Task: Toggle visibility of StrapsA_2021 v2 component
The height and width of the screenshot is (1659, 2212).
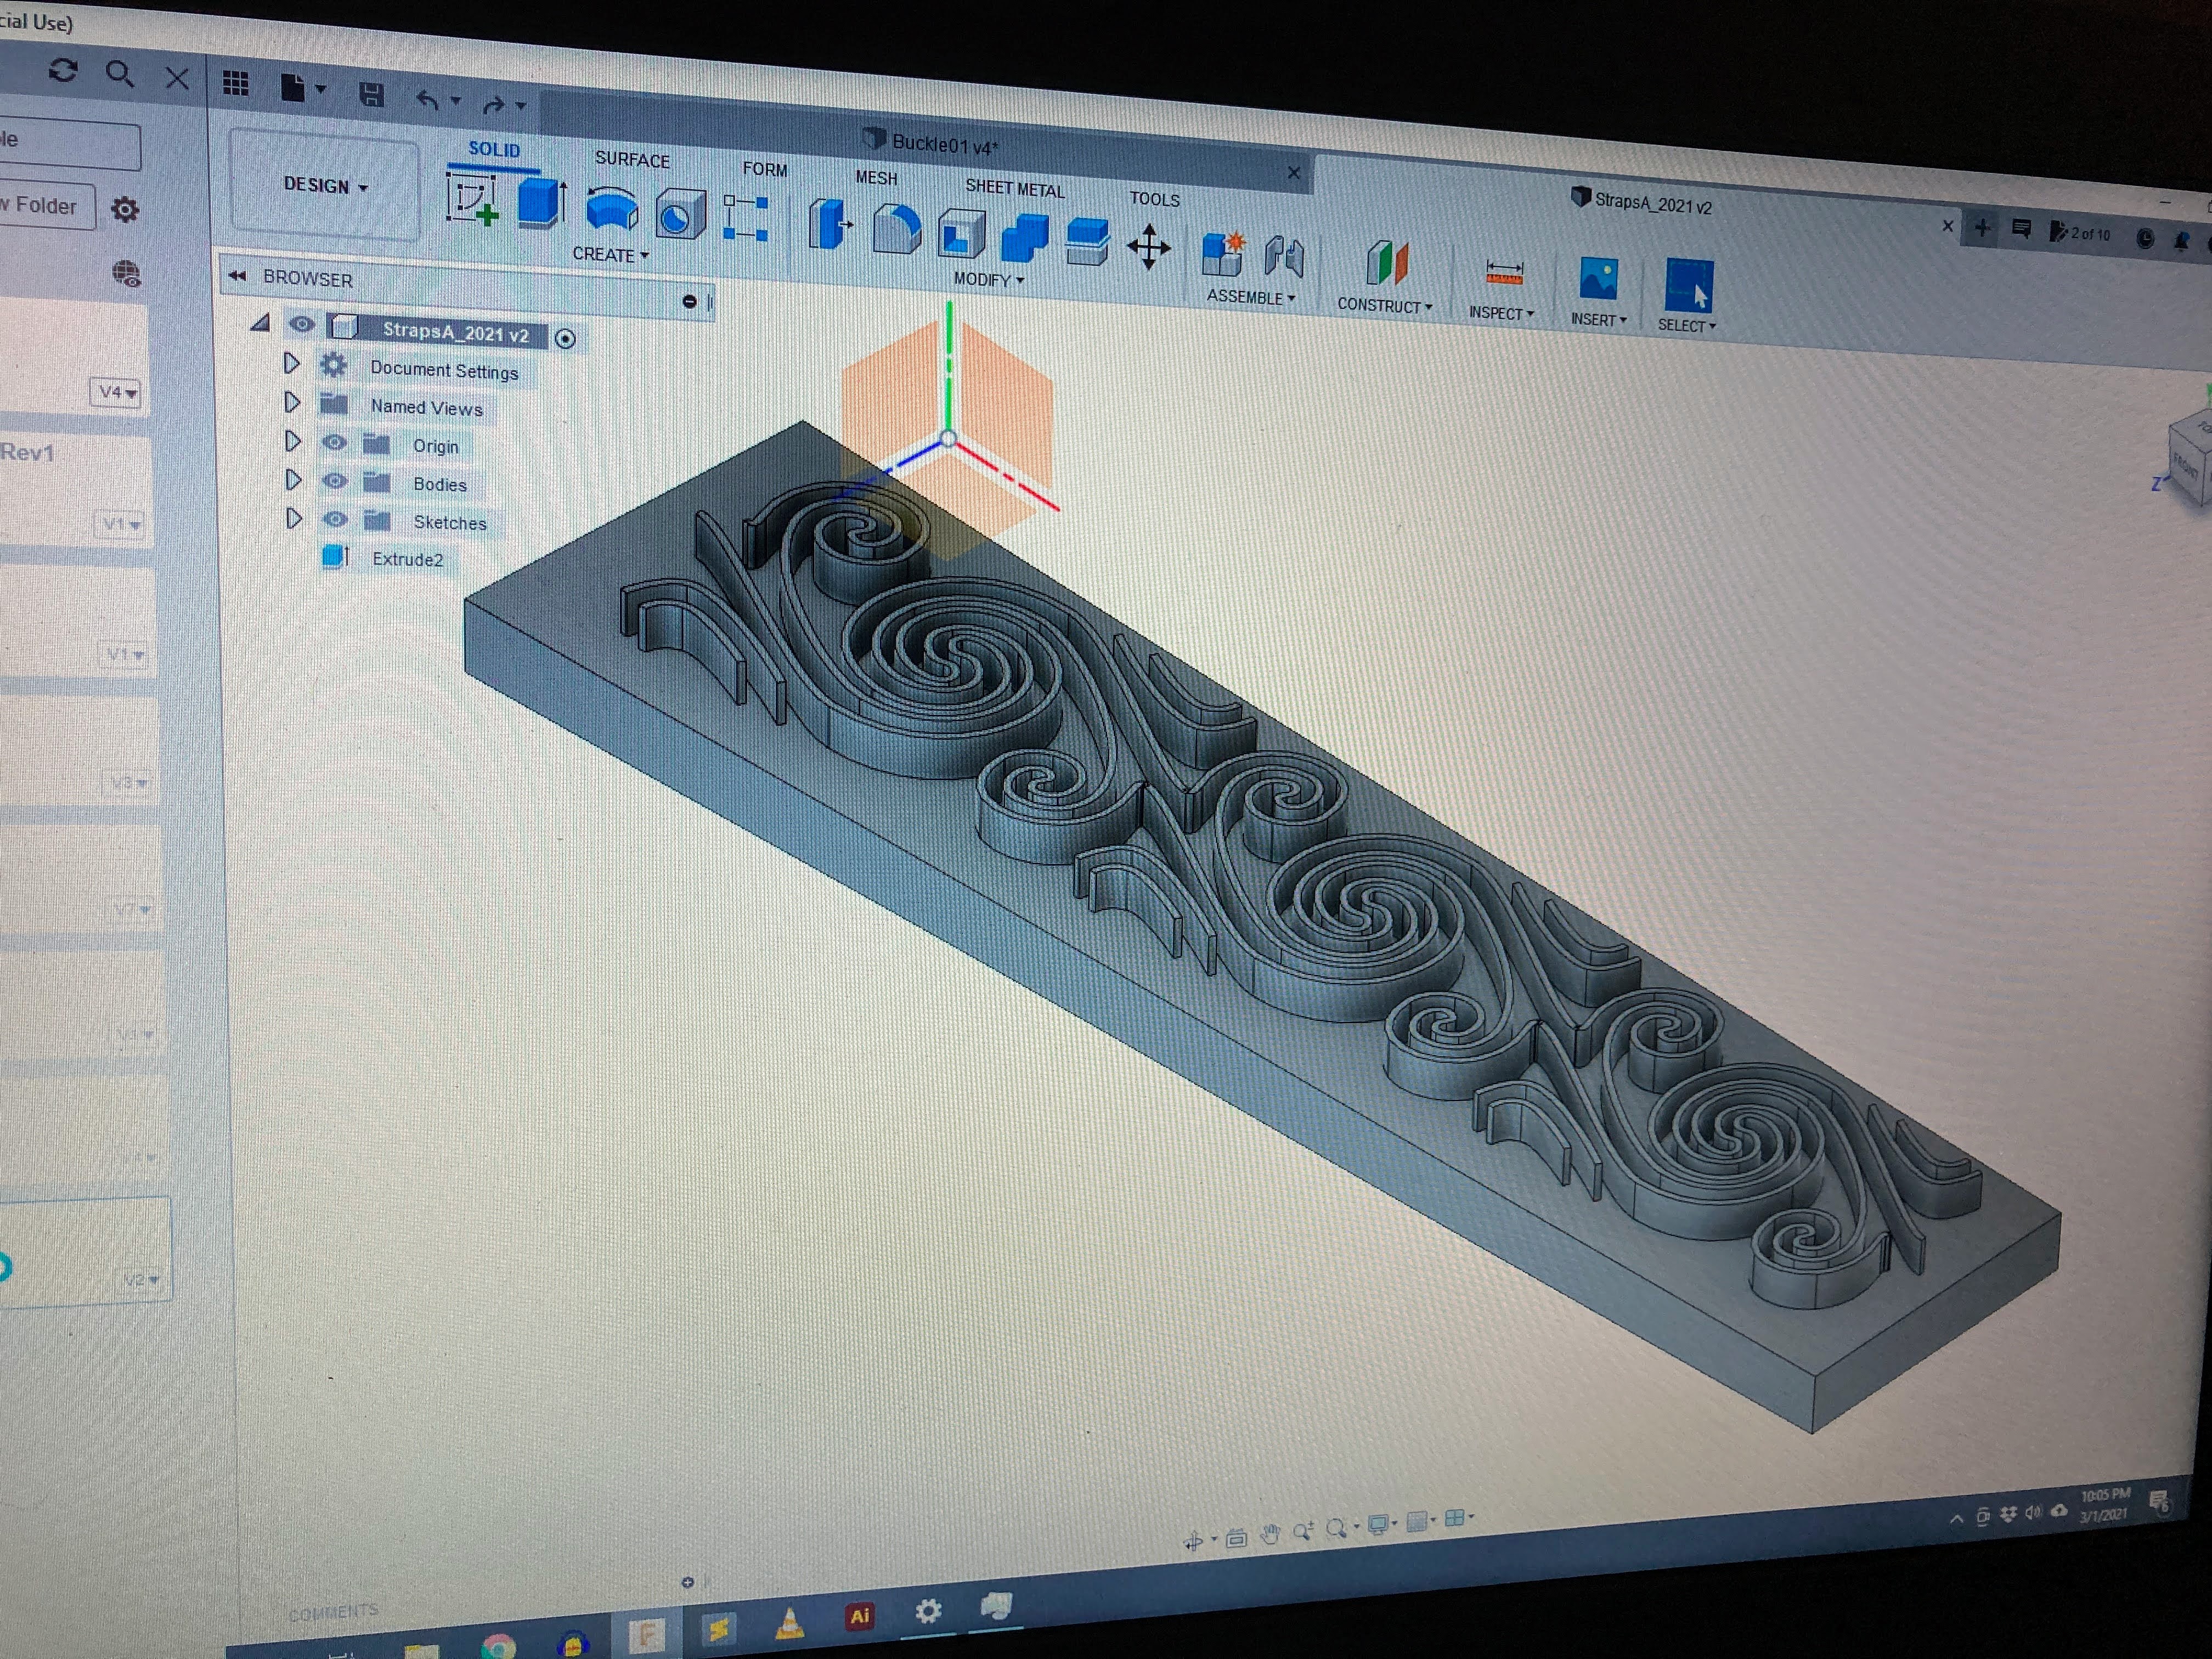Action: pos(301,324)
